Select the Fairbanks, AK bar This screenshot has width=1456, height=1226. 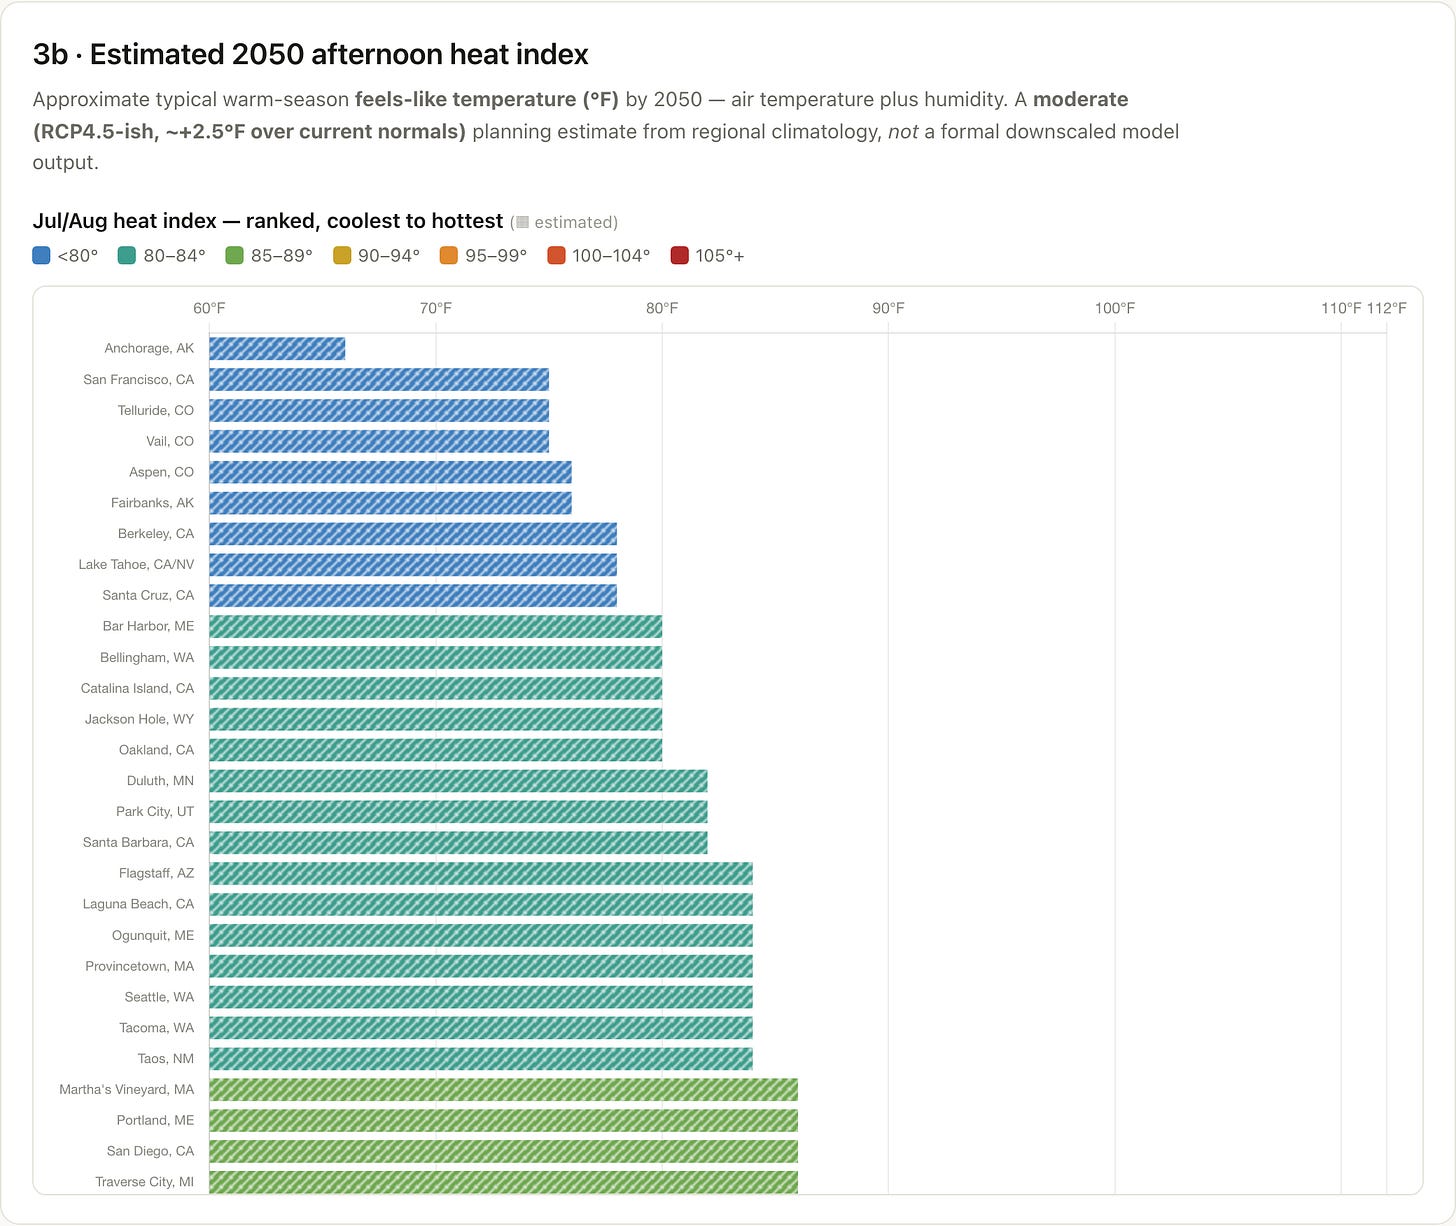click(390, 503)
